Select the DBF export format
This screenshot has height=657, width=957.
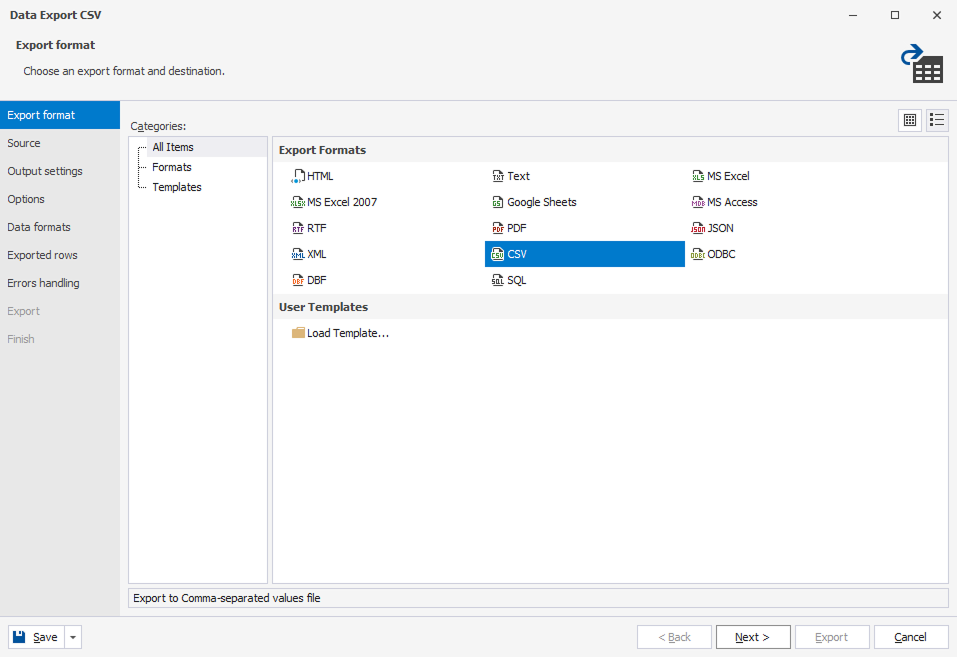[x=310, y=280]
